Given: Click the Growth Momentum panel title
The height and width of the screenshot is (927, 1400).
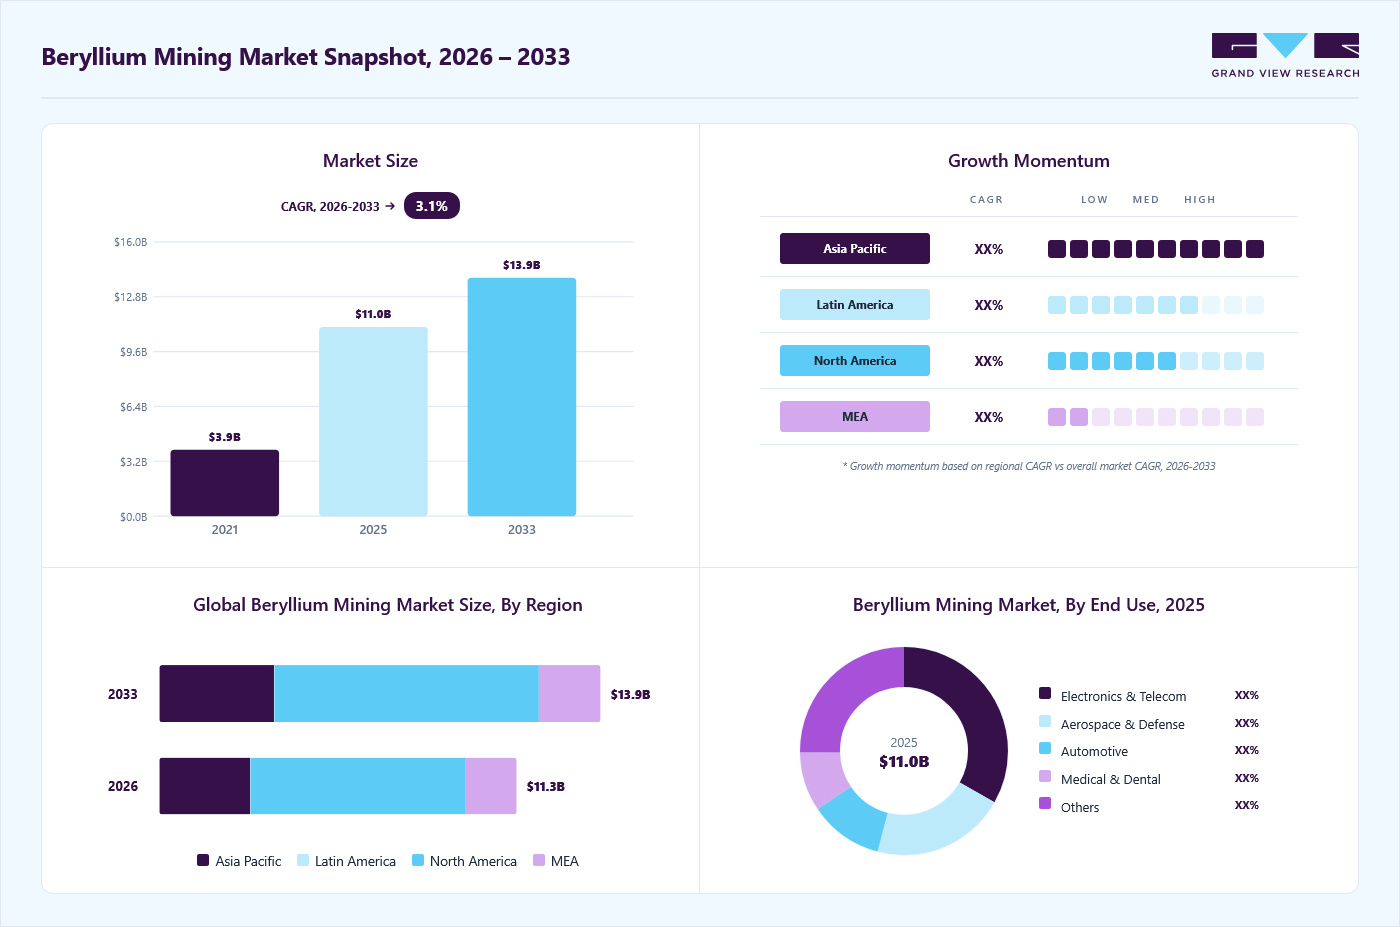Looking at the screenshot, I should pos(1029,161).
